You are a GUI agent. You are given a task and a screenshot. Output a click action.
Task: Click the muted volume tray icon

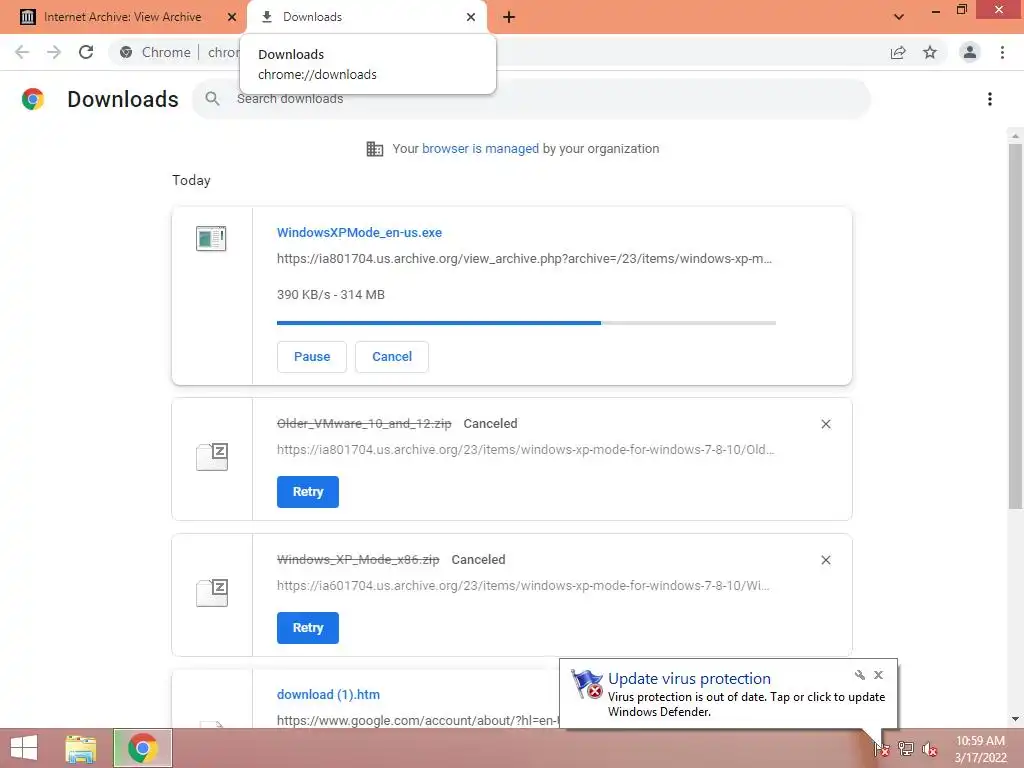click(x=929, y=749)
